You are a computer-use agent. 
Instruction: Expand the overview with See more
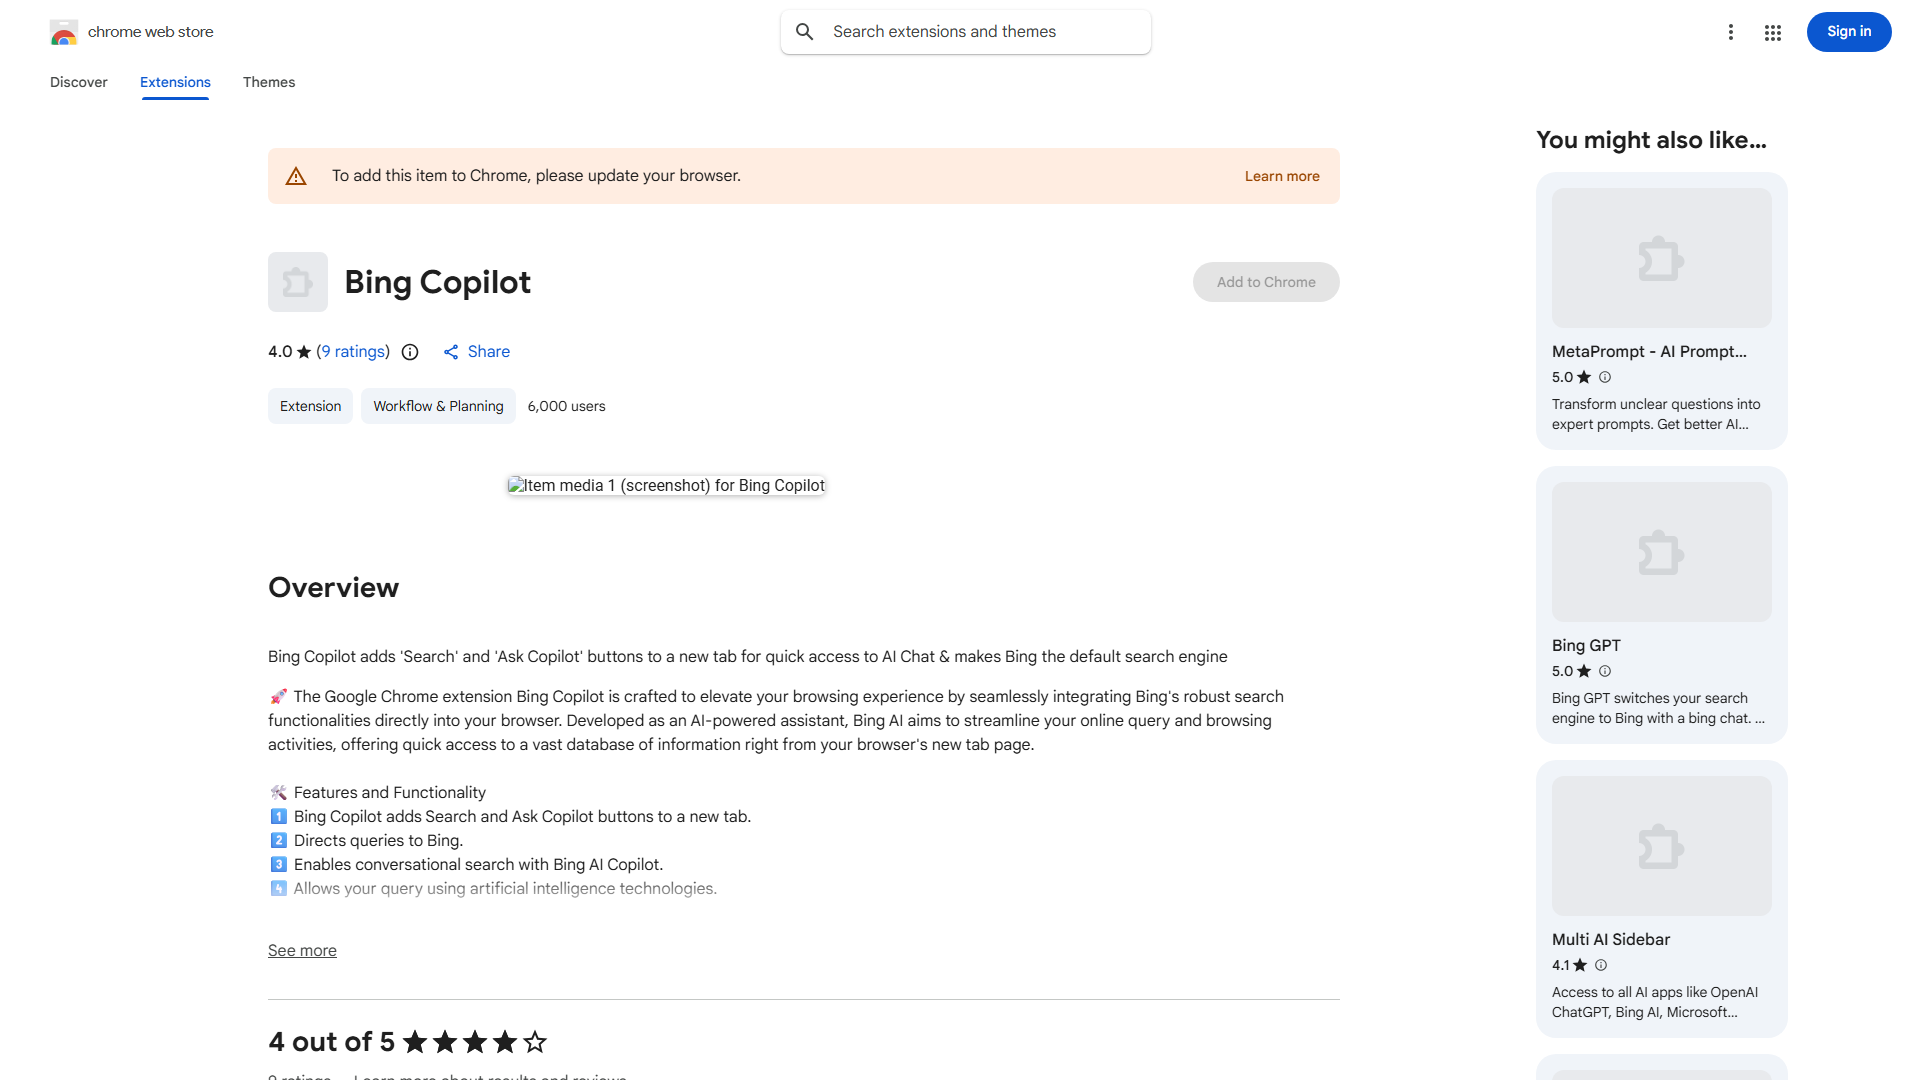pos(302,951)
